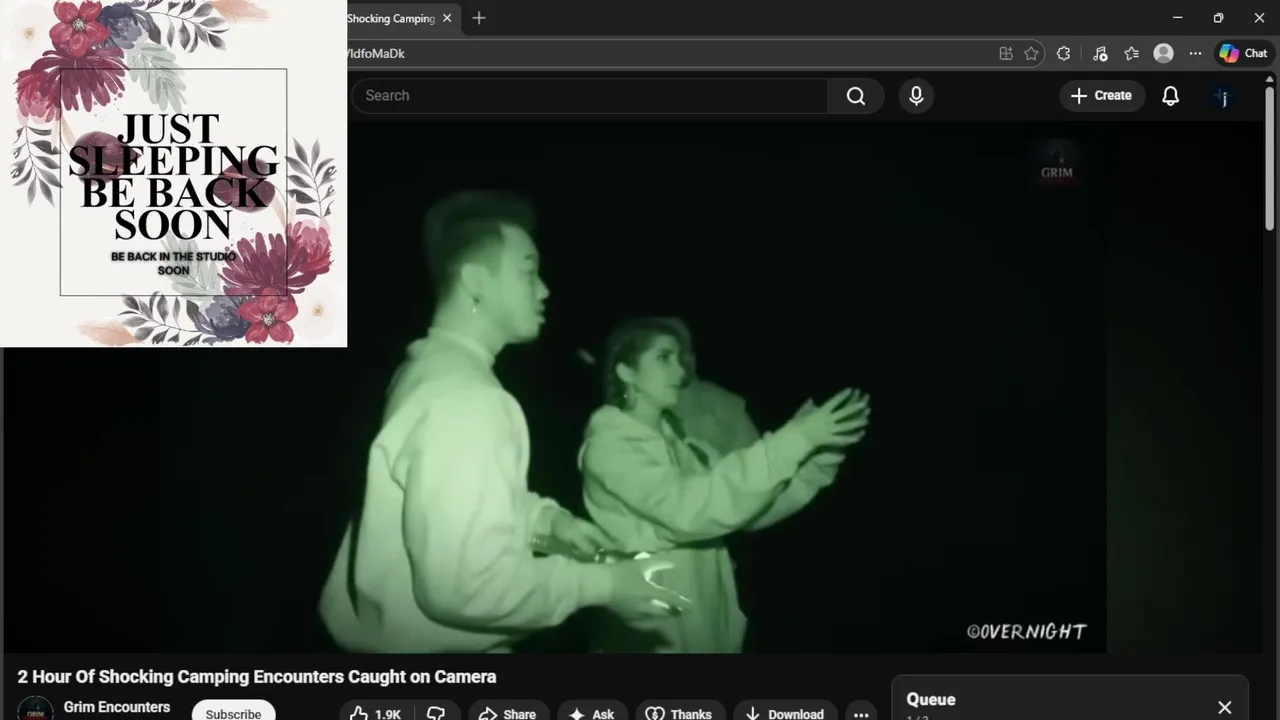Open the browser extensions puzzle icon
Screen dimensions: 1280x720
[1063, 53]
